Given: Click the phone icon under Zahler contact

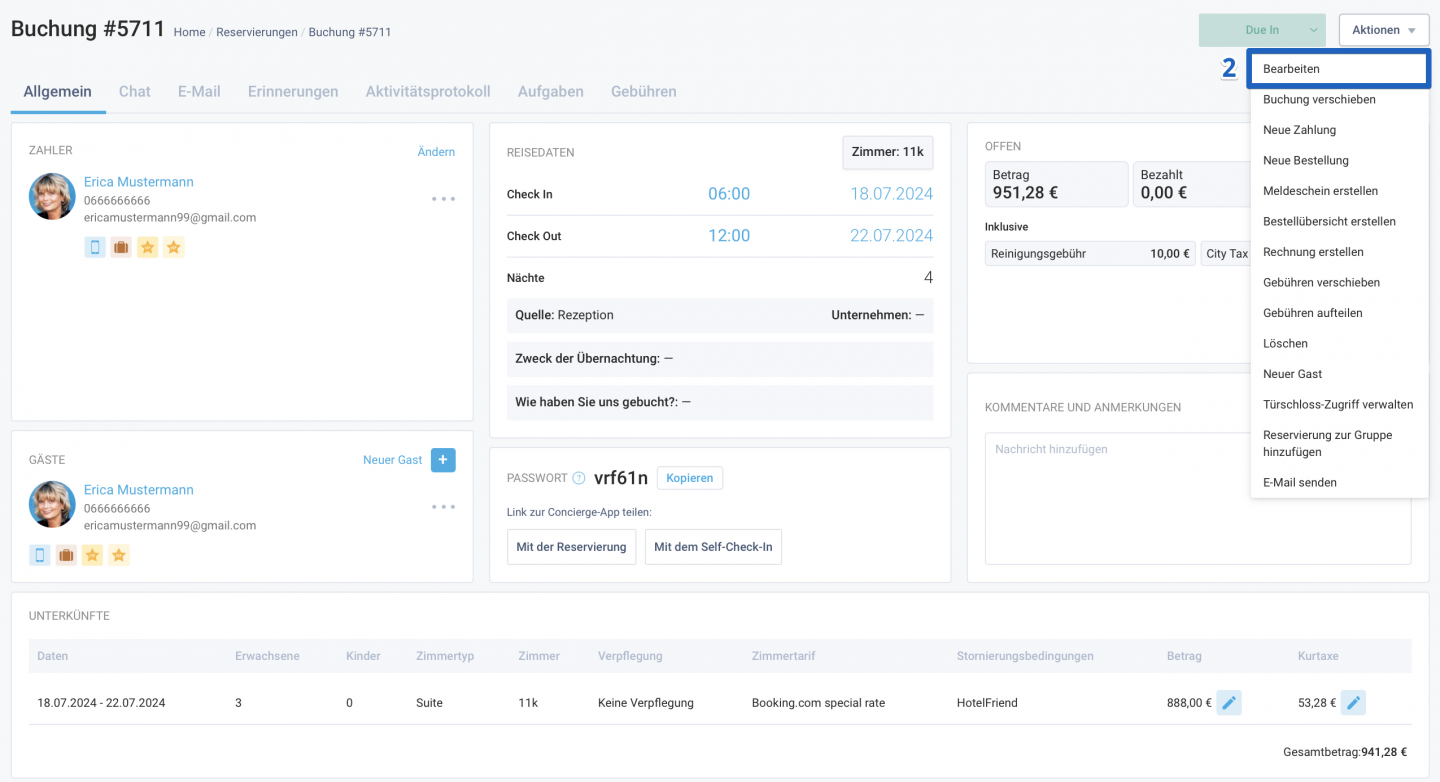Looking at the screenshot, I should pyautogui.click(x=95, y=247).
